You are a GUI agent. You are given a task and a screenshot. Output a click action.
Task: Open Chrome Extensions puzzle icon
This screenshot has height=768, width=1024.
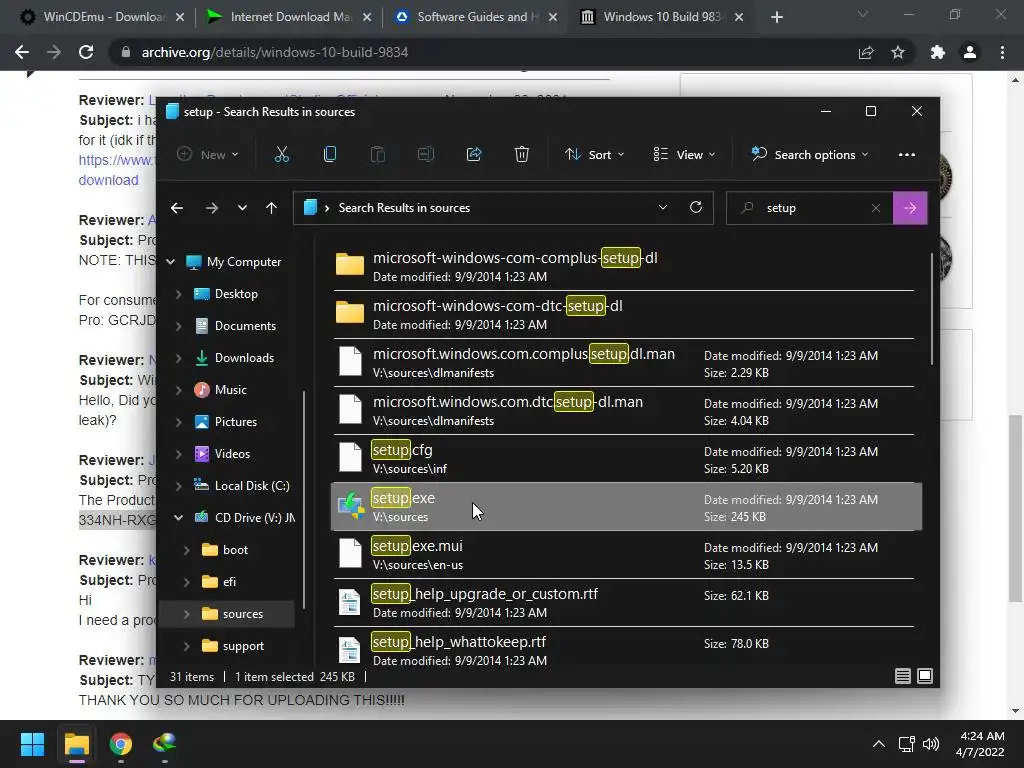click(938, 52)
